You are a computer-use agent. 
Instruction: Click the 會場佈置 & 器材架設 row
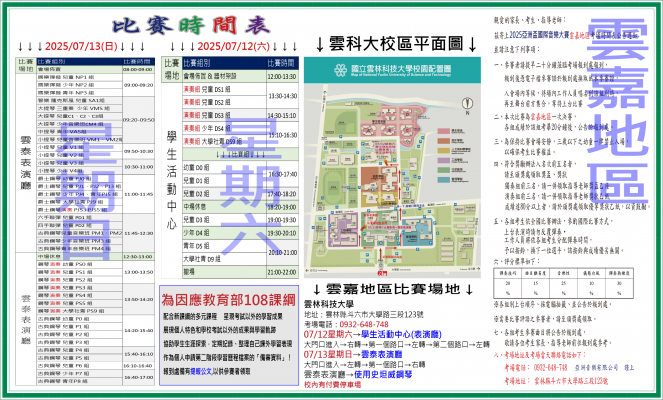coord(225,77)
